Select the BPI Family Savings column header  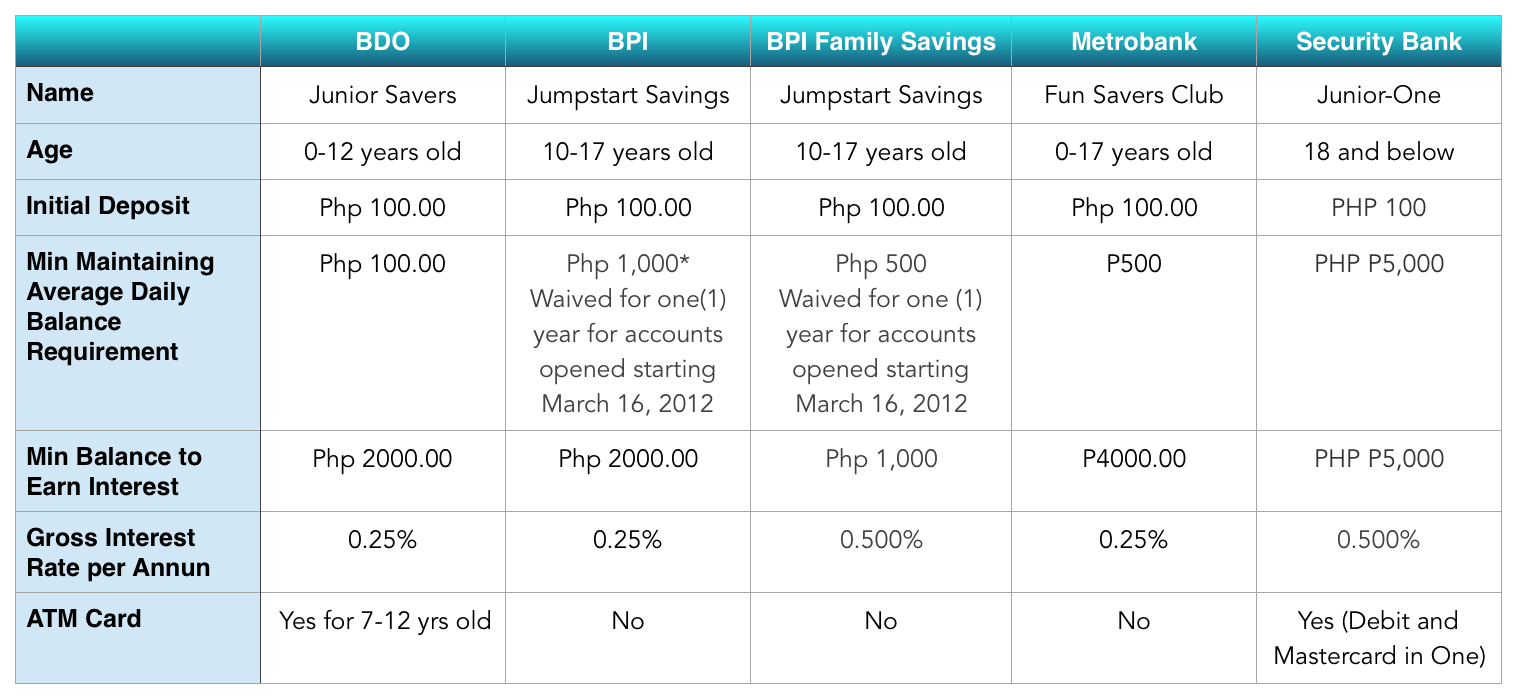881,42
